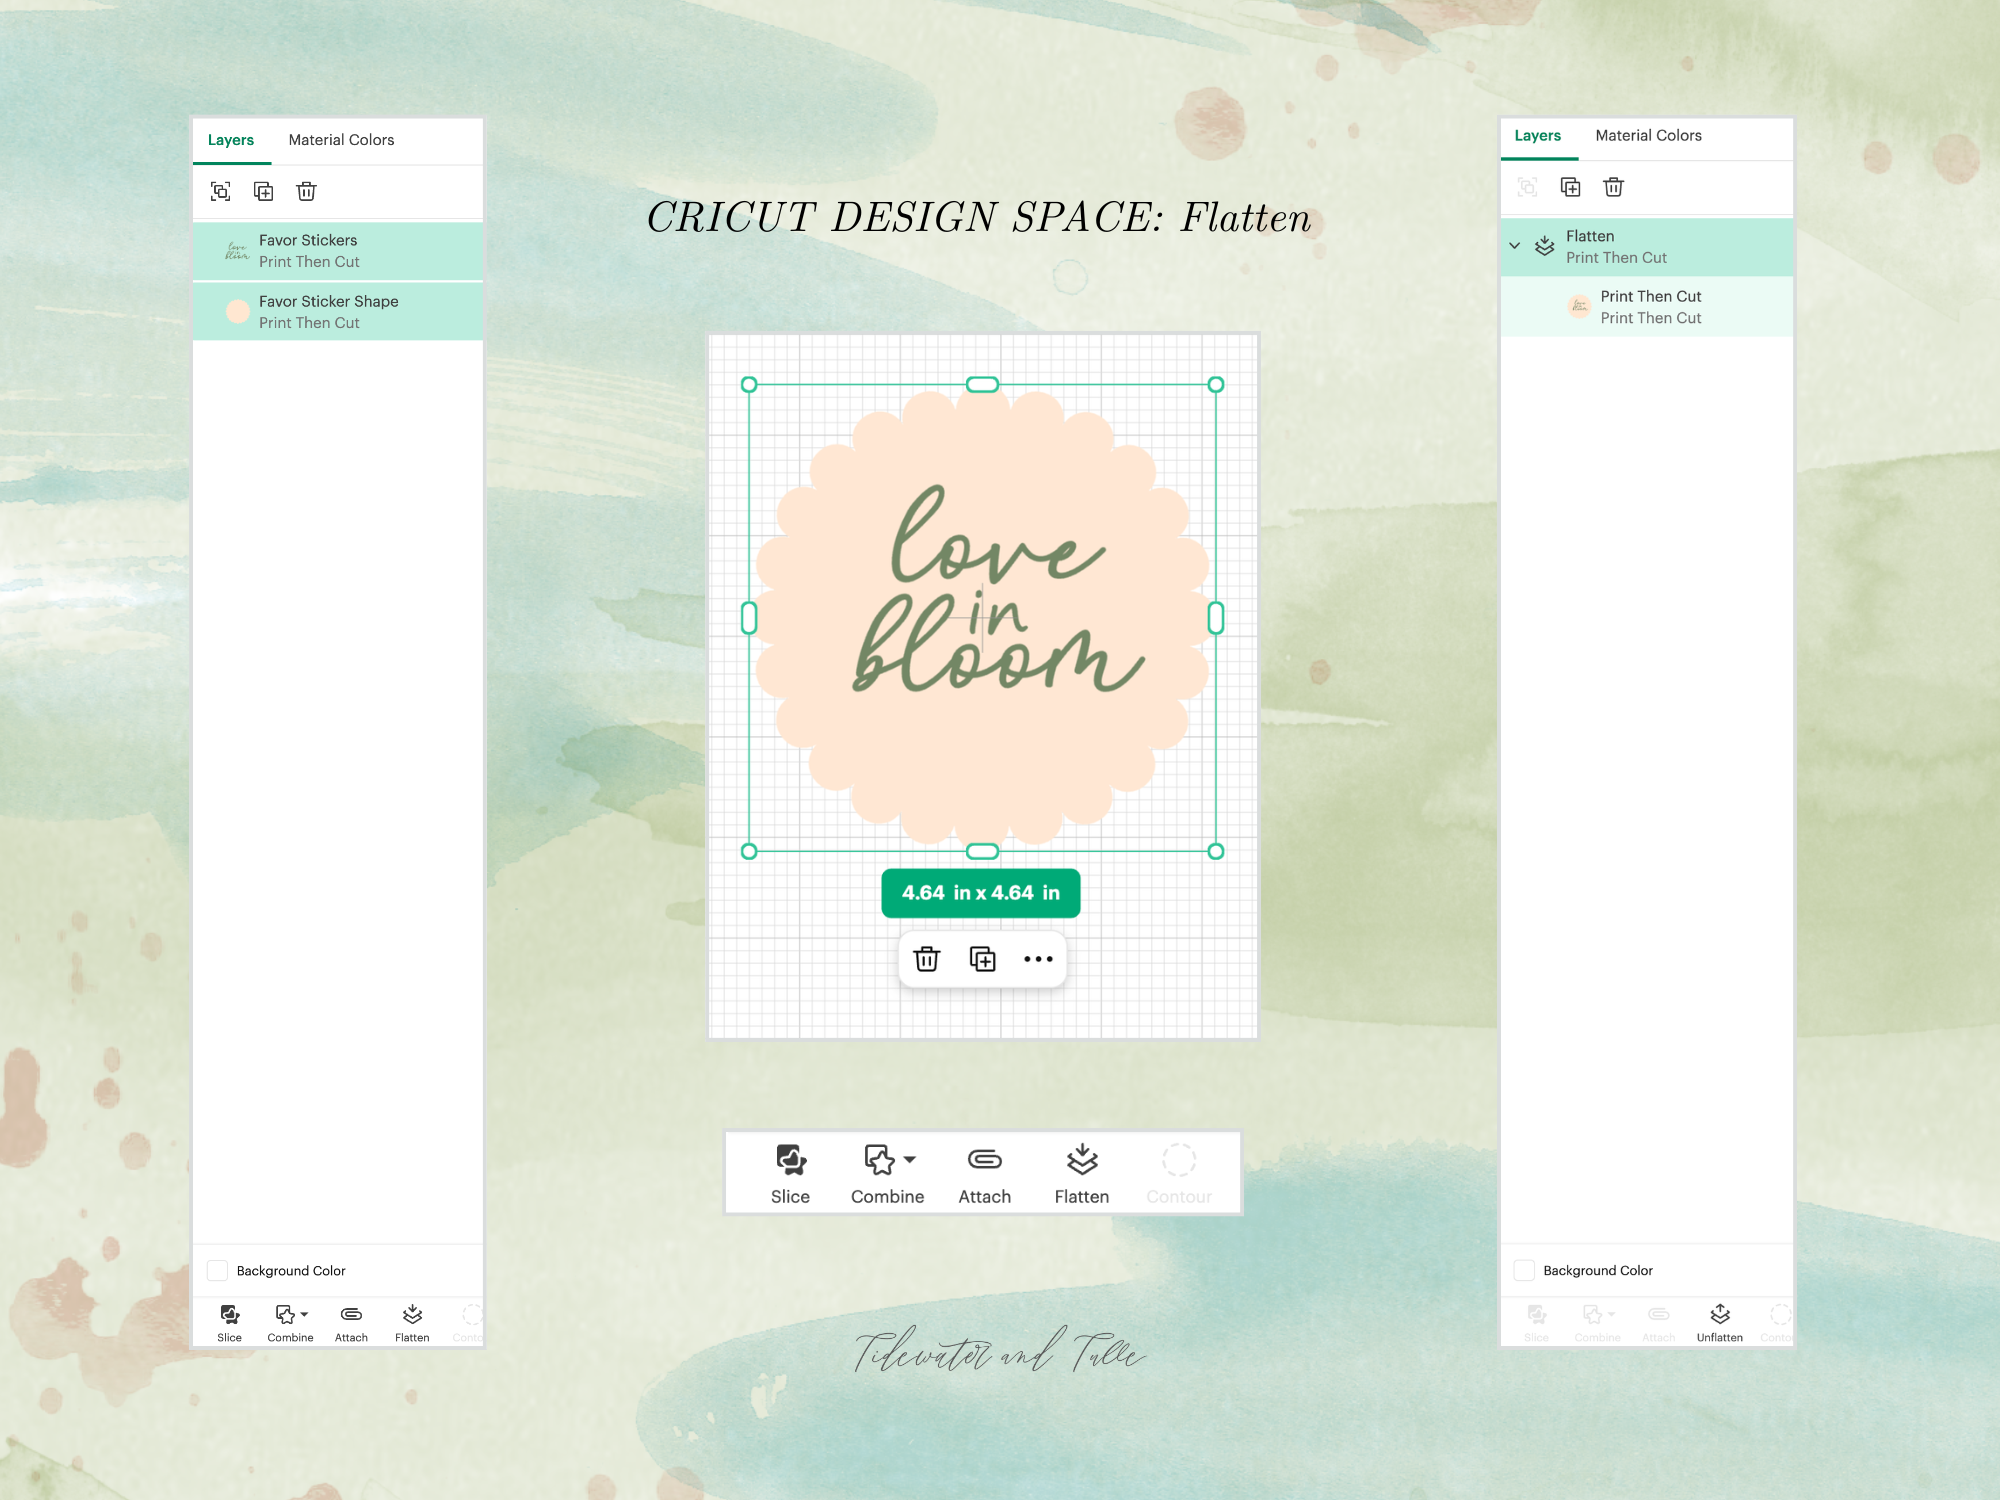Screen dimensions: 2000x1500
Task: Click Delete trash icon in left Layers panel
Action: click(x=307, y=191)
